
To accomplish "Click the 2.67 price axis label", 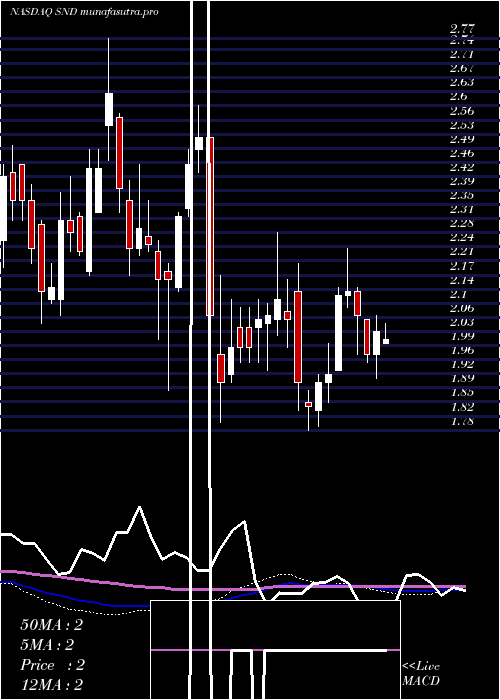I will [x=462, y=69].
